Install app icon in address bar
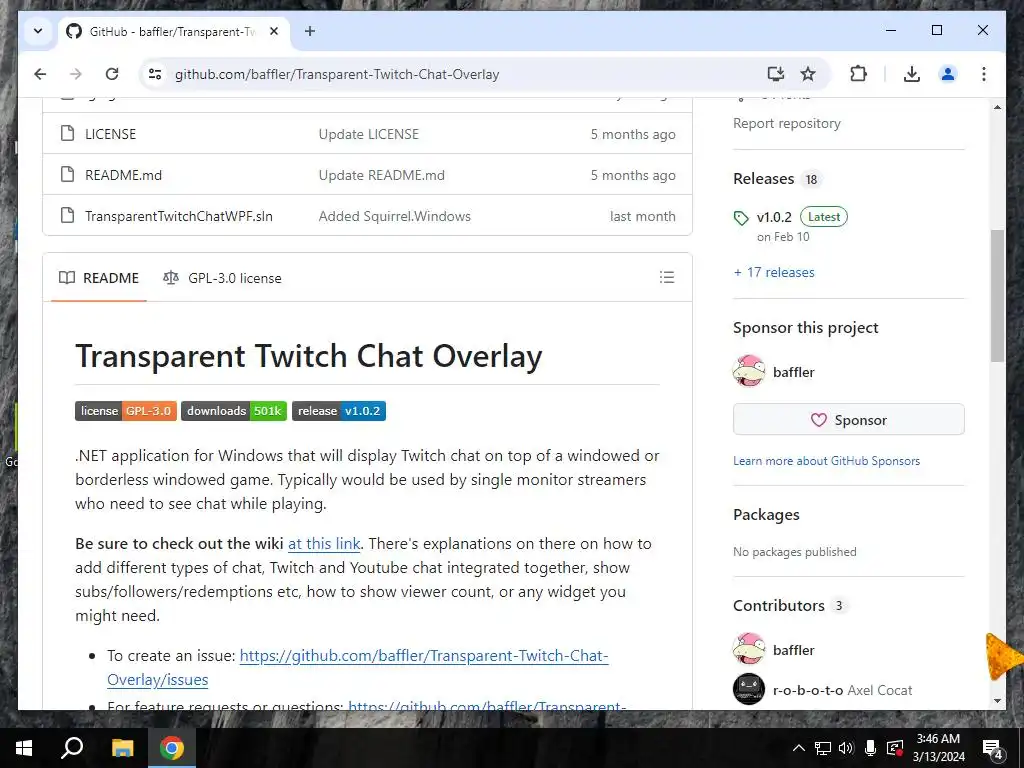The height and width of the screenshot is (768, 1024). 775,74
